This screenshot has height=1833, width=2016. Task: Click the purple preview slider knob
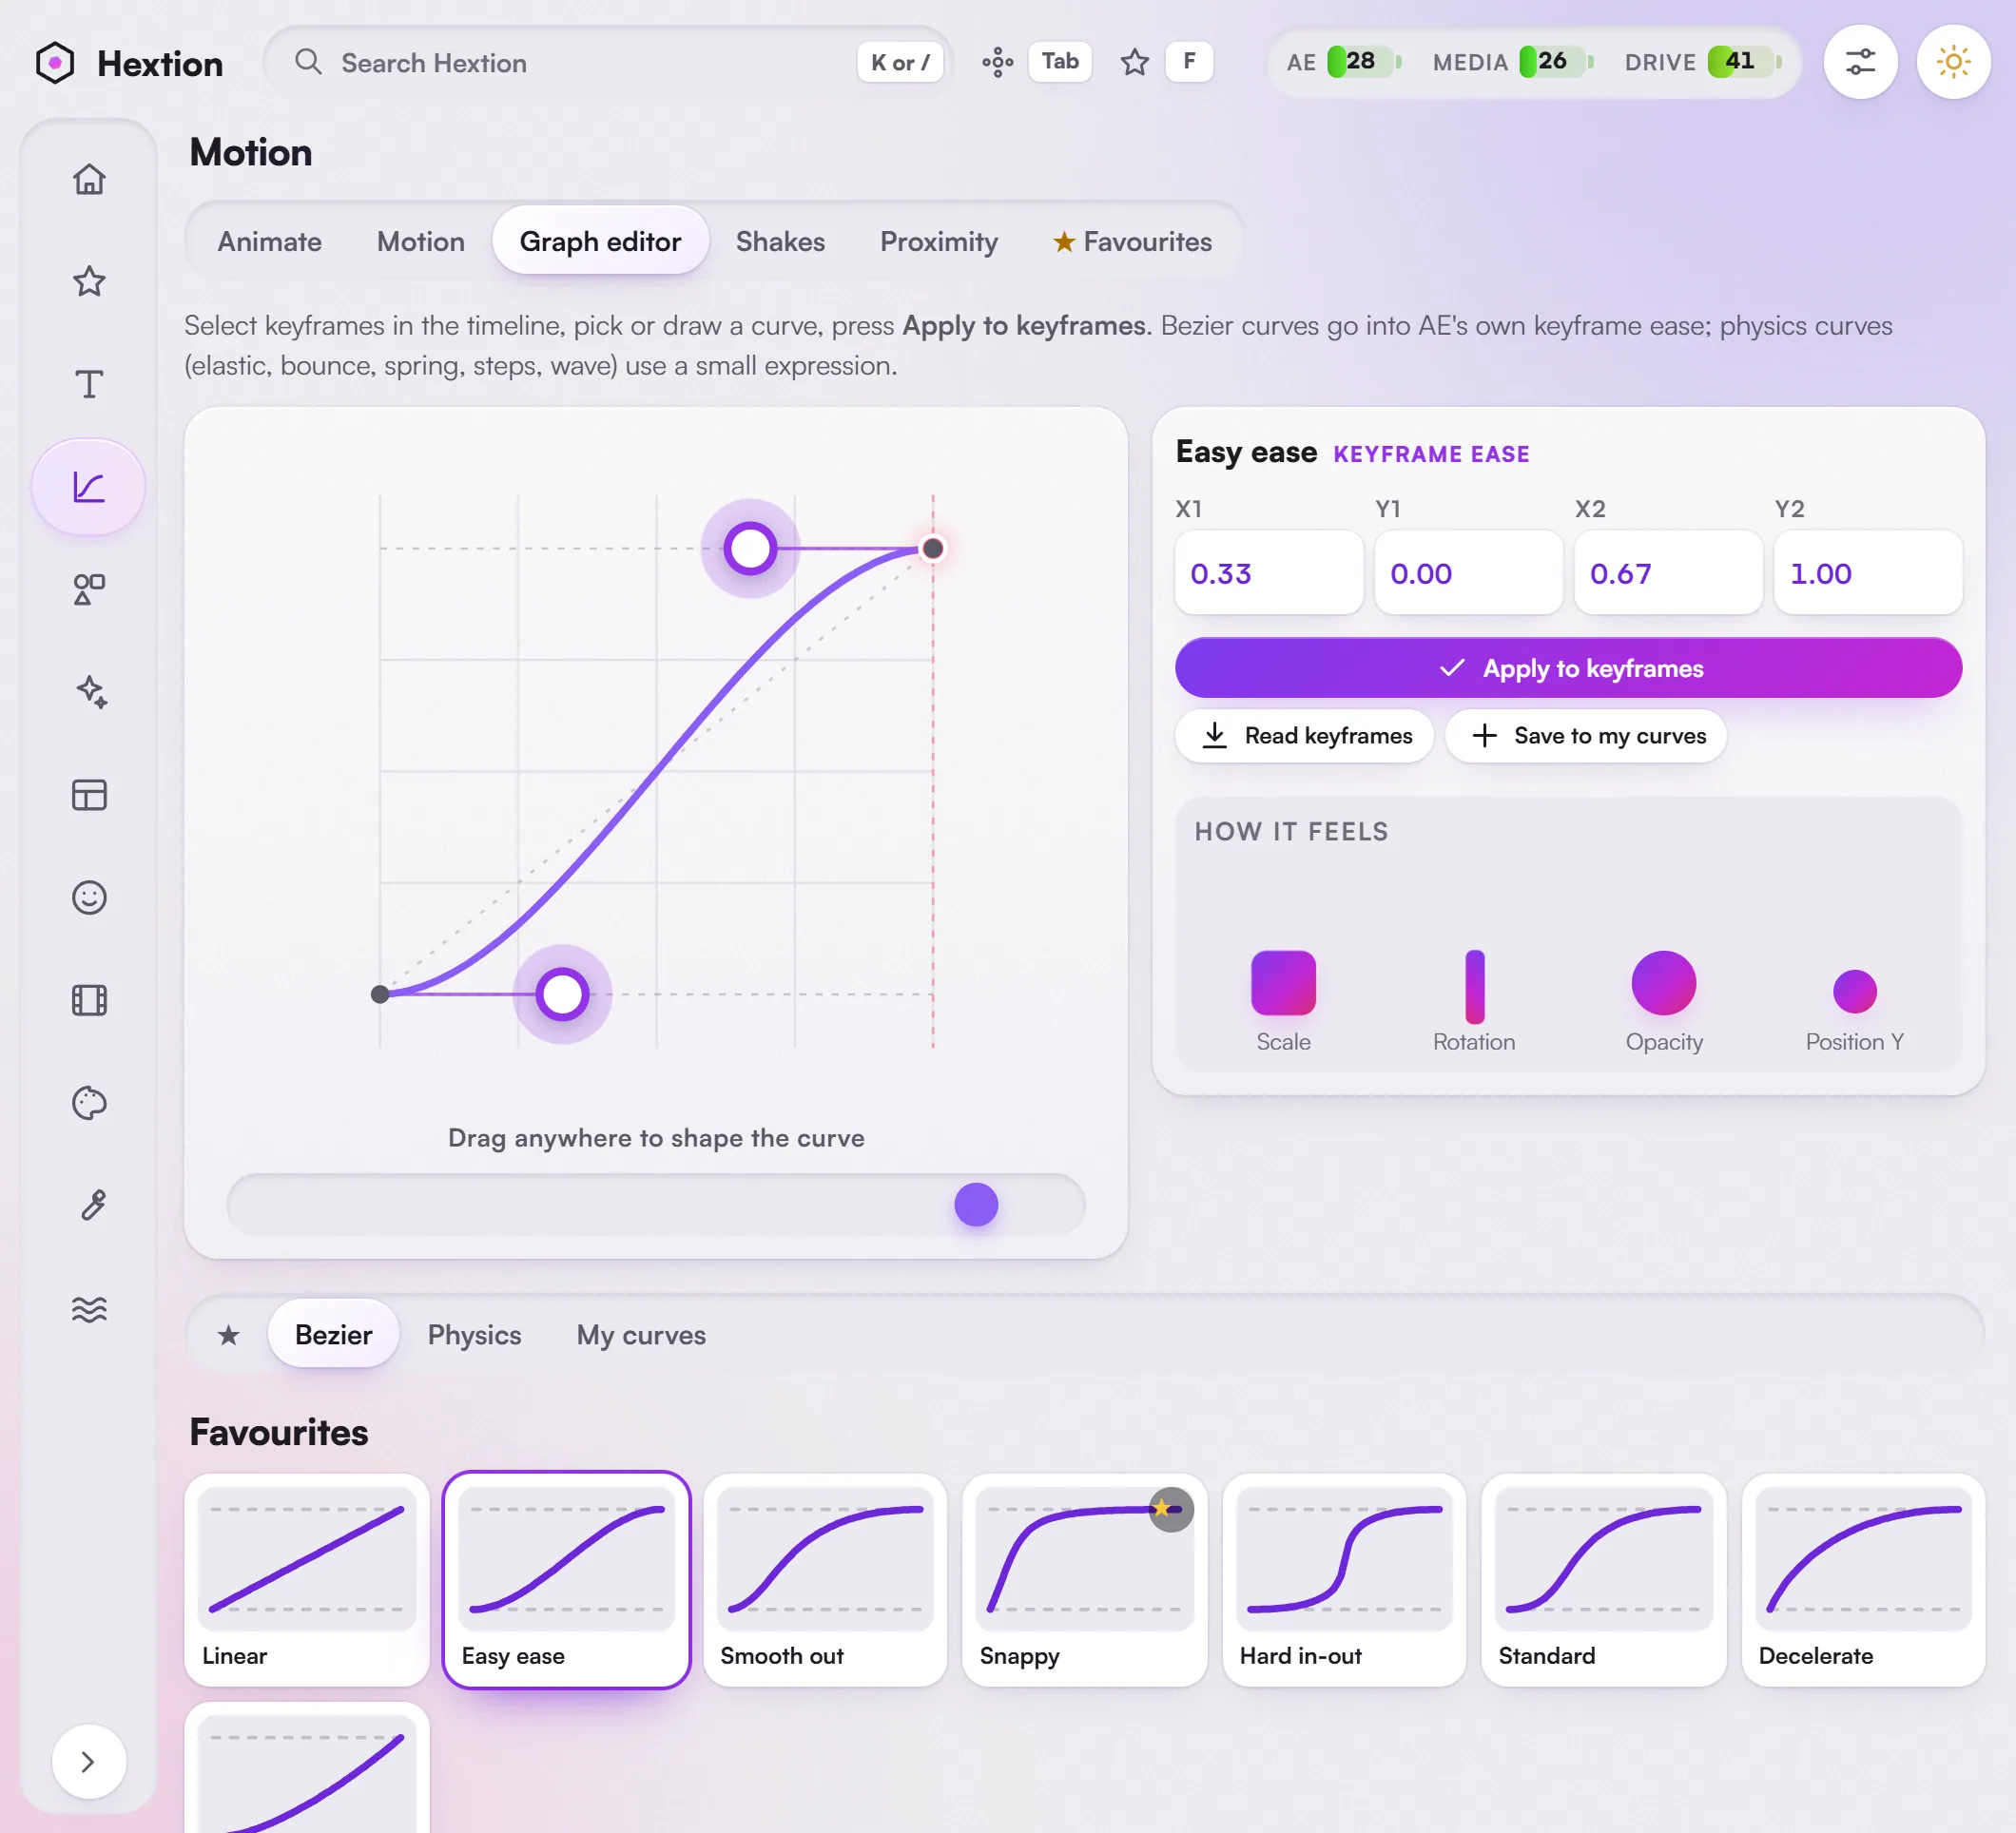coord(976,1204)
